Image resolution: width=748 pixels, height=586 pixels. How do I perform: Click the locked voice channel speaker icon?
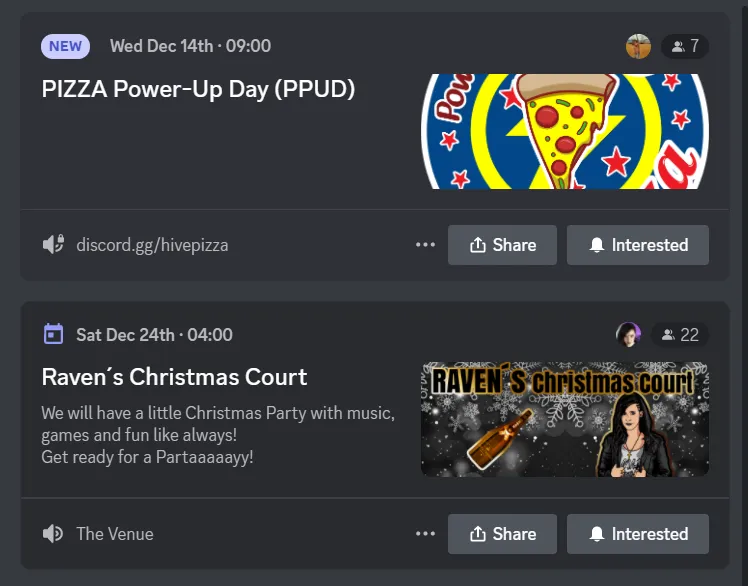[53, 244]
